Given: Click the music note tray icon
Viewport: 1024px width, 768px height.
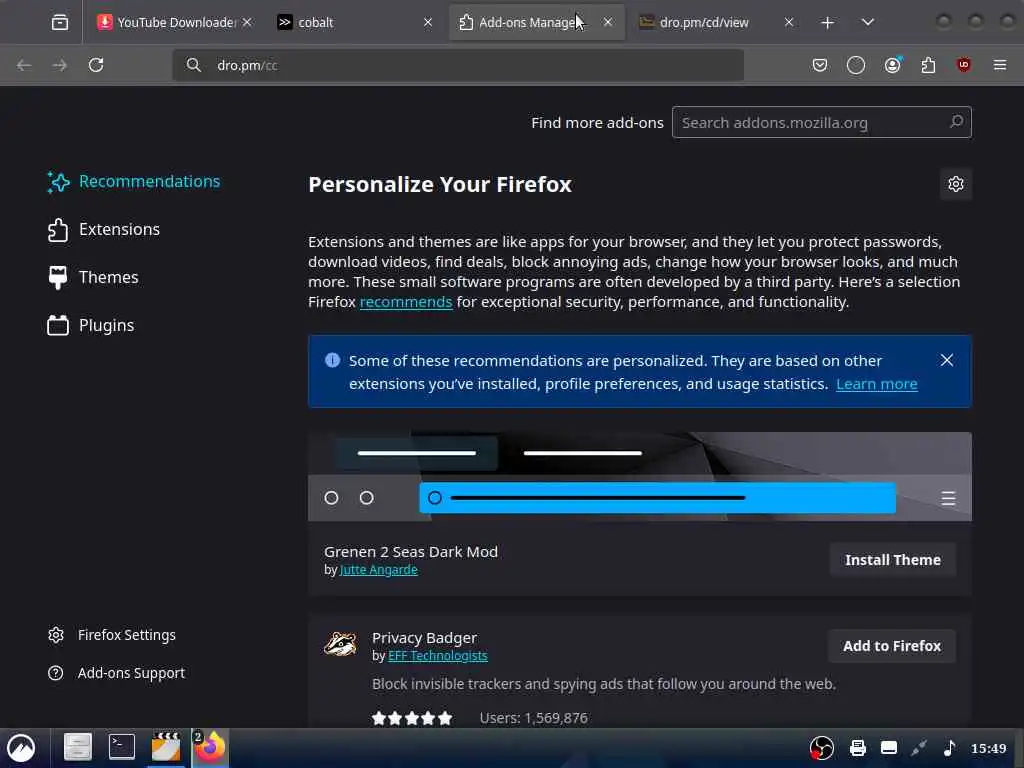Looking at the screenshot, I should point(950,748).
